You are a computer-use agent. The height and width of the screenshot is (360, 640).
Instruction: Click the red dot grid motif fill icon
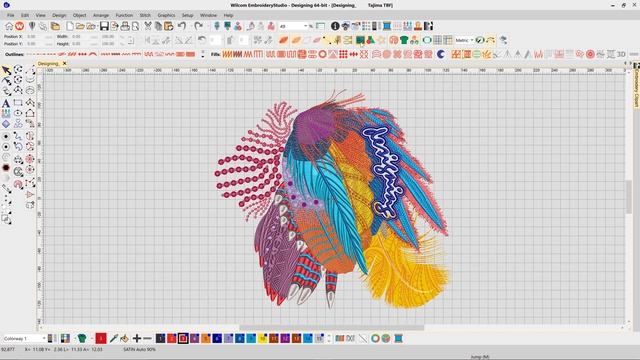[x=343, y=54]
